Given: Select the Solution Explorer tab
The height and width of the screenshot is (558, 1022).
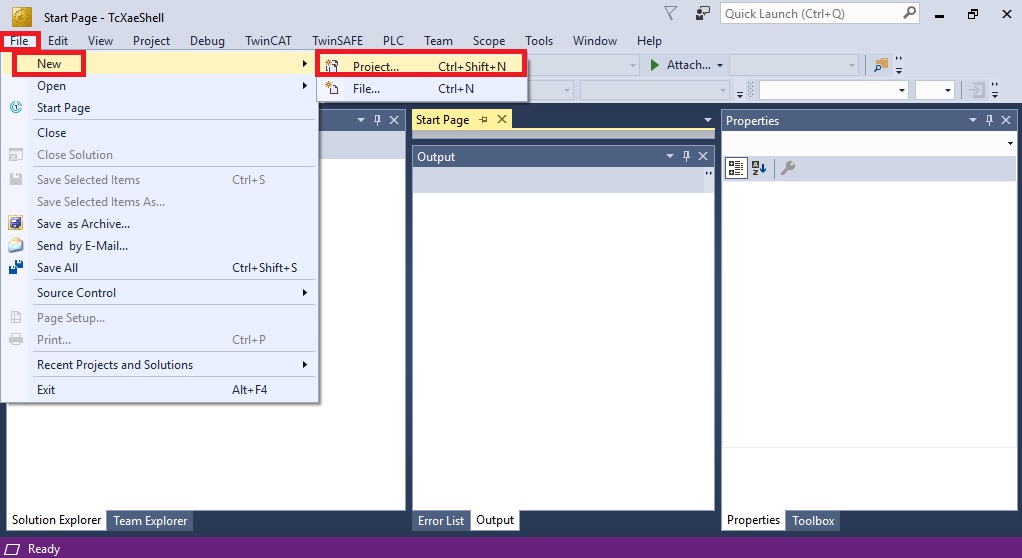Looking at the screenshot, I should point(57,520).
